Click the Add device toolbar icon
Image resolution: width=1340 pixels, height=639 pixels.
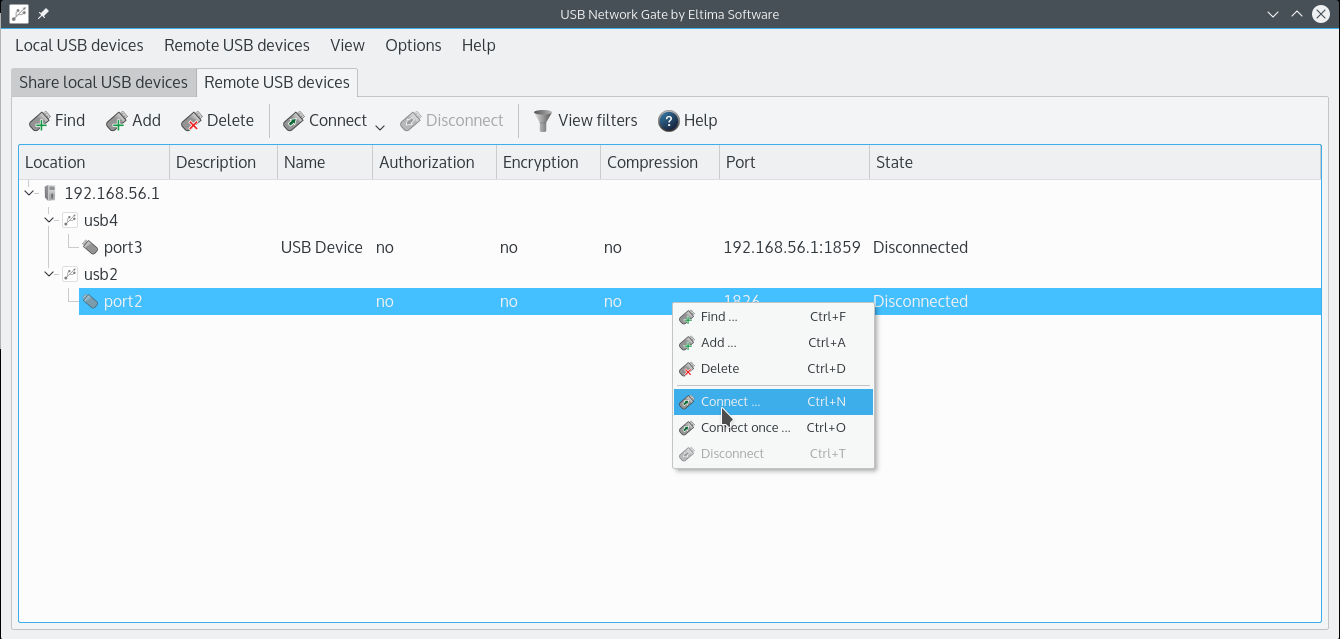tap(117, 121)
